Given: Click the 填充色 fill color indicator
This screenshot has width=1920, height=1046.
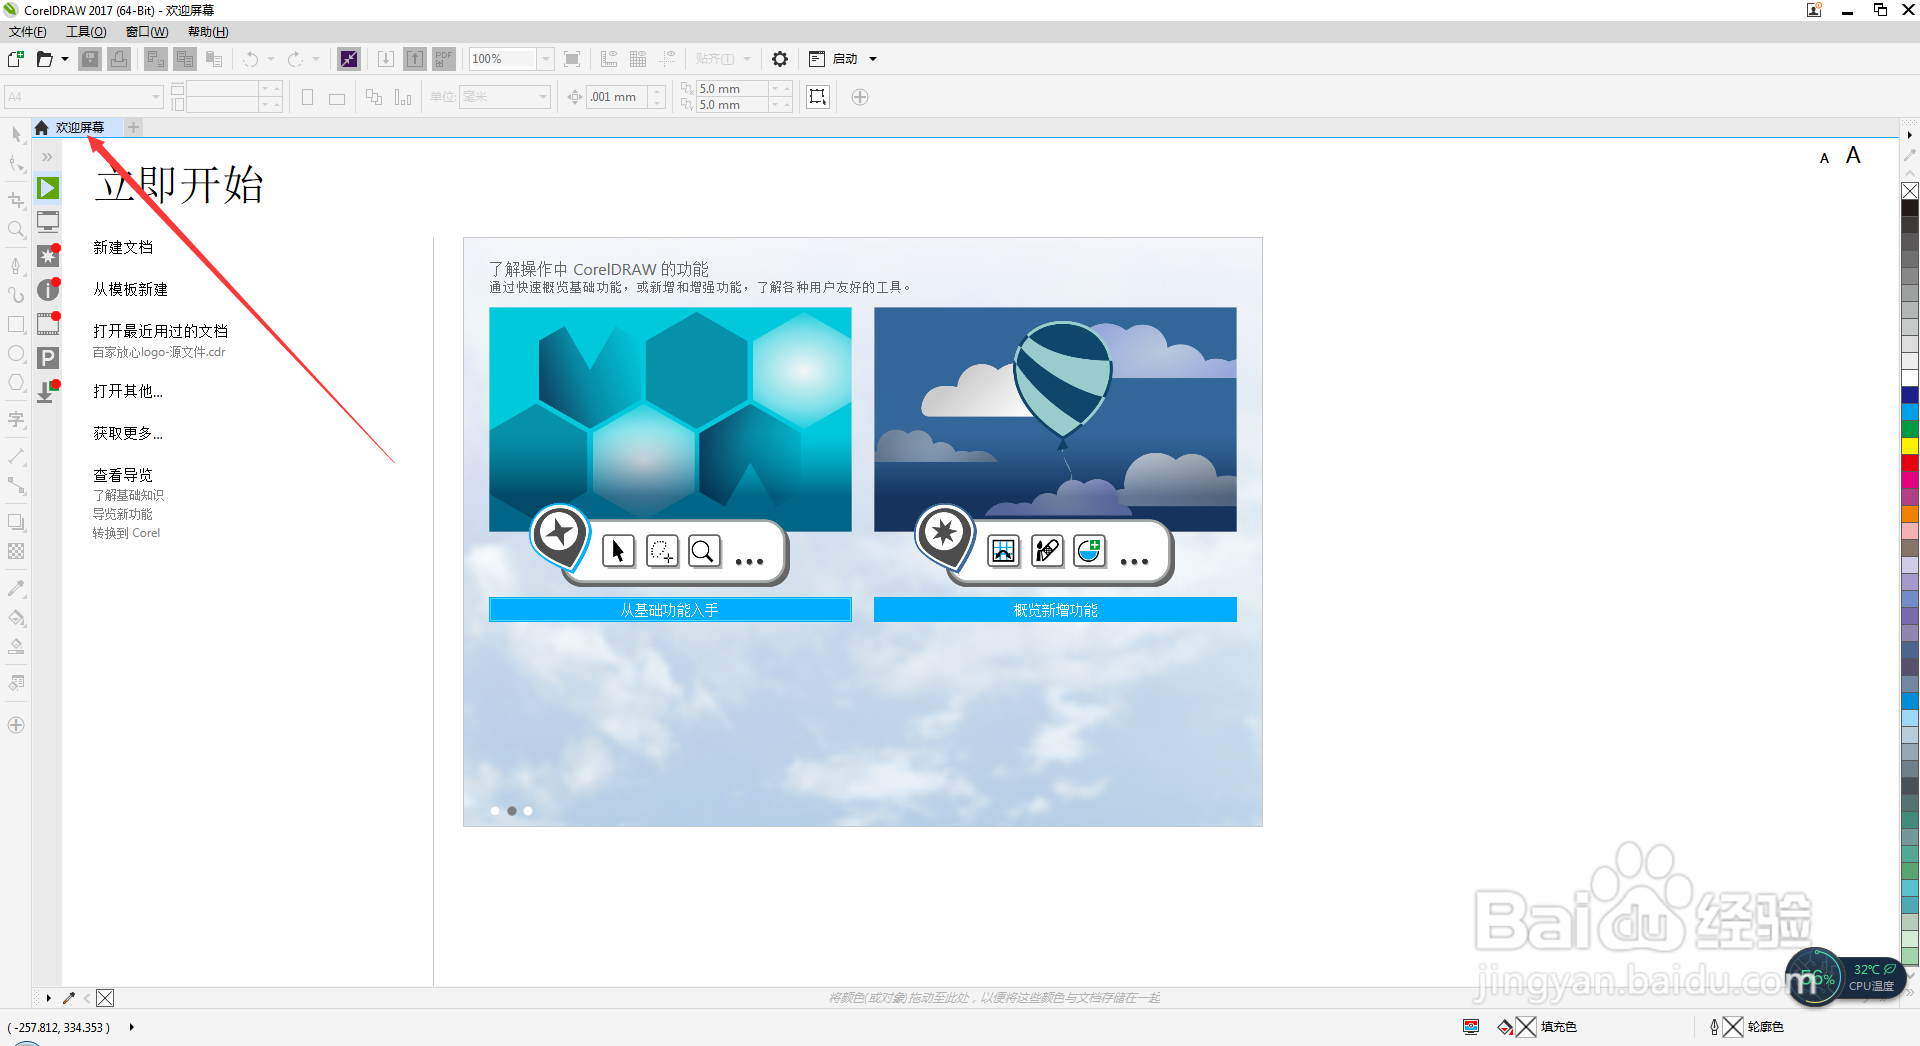Looking at the screenshot, I should [x=1537, y=1027].
